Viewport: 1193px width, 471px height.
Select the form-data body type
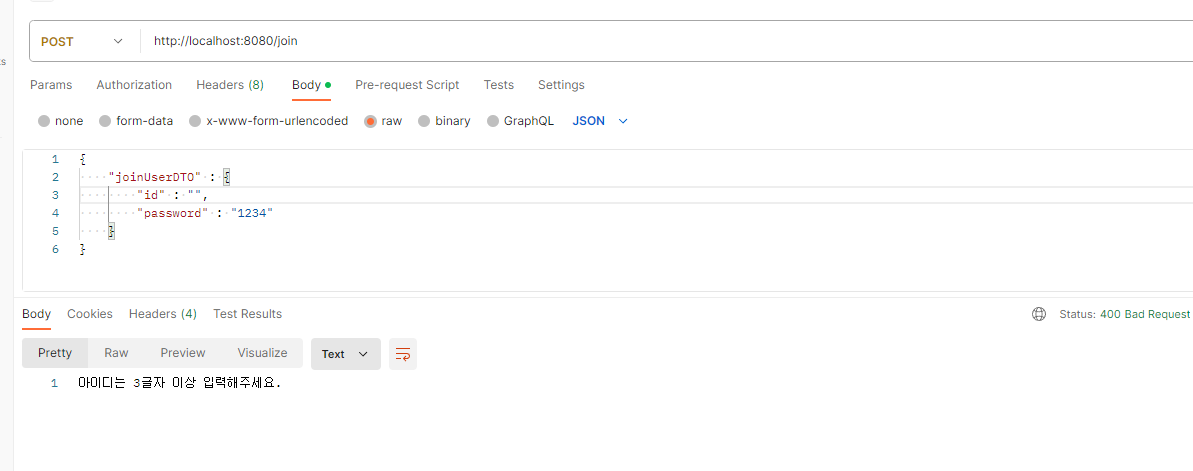click(136, 121)
